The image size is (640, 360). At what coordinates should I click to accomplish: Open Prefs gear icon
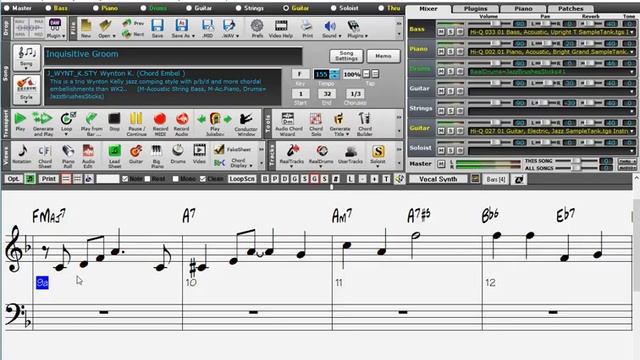point(257,29)
